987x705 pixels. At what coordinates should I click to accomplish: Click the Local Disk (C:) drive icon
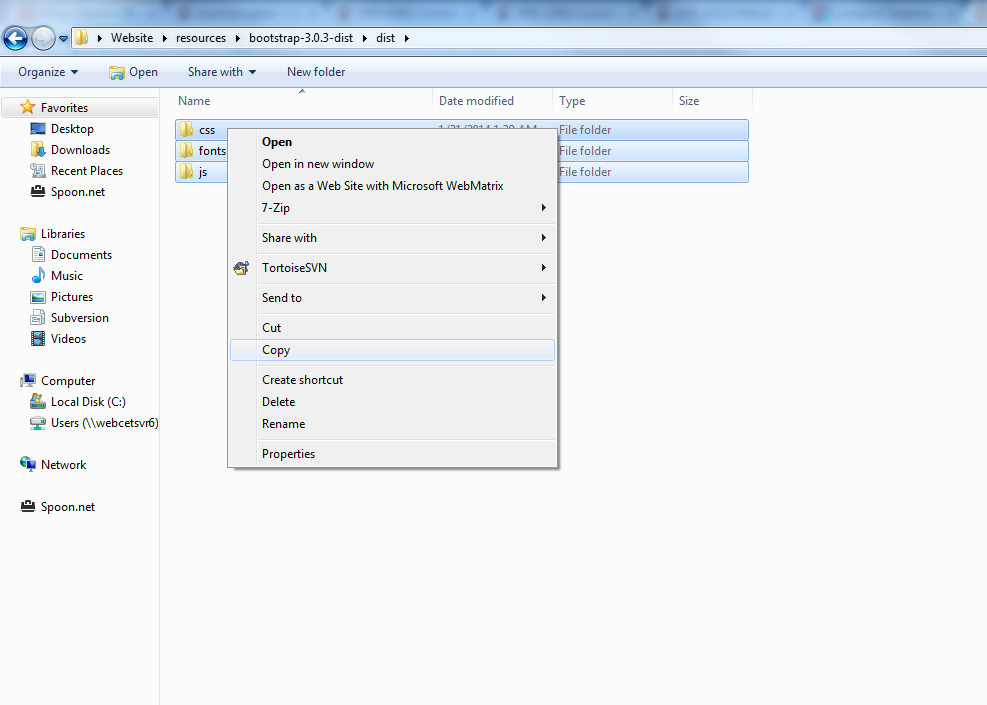[38, 401]
